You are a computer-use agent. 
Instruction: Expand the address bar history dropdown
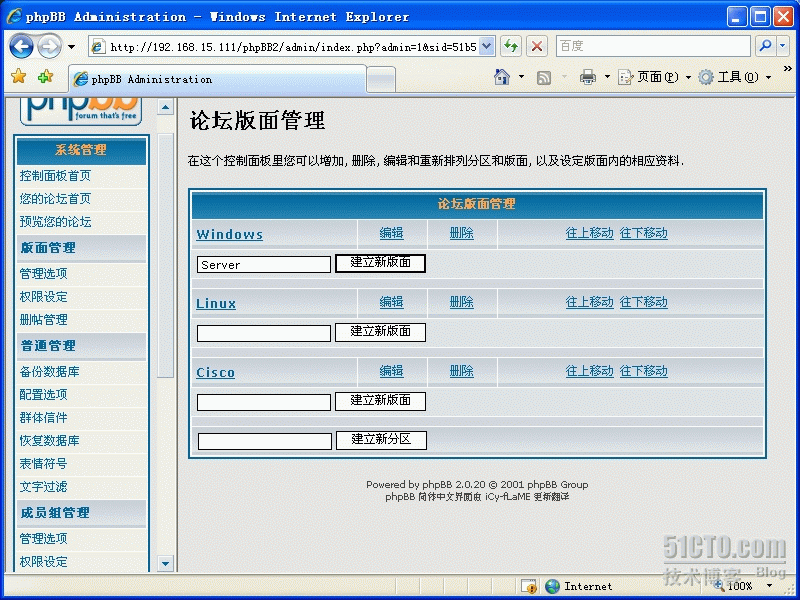487,47
